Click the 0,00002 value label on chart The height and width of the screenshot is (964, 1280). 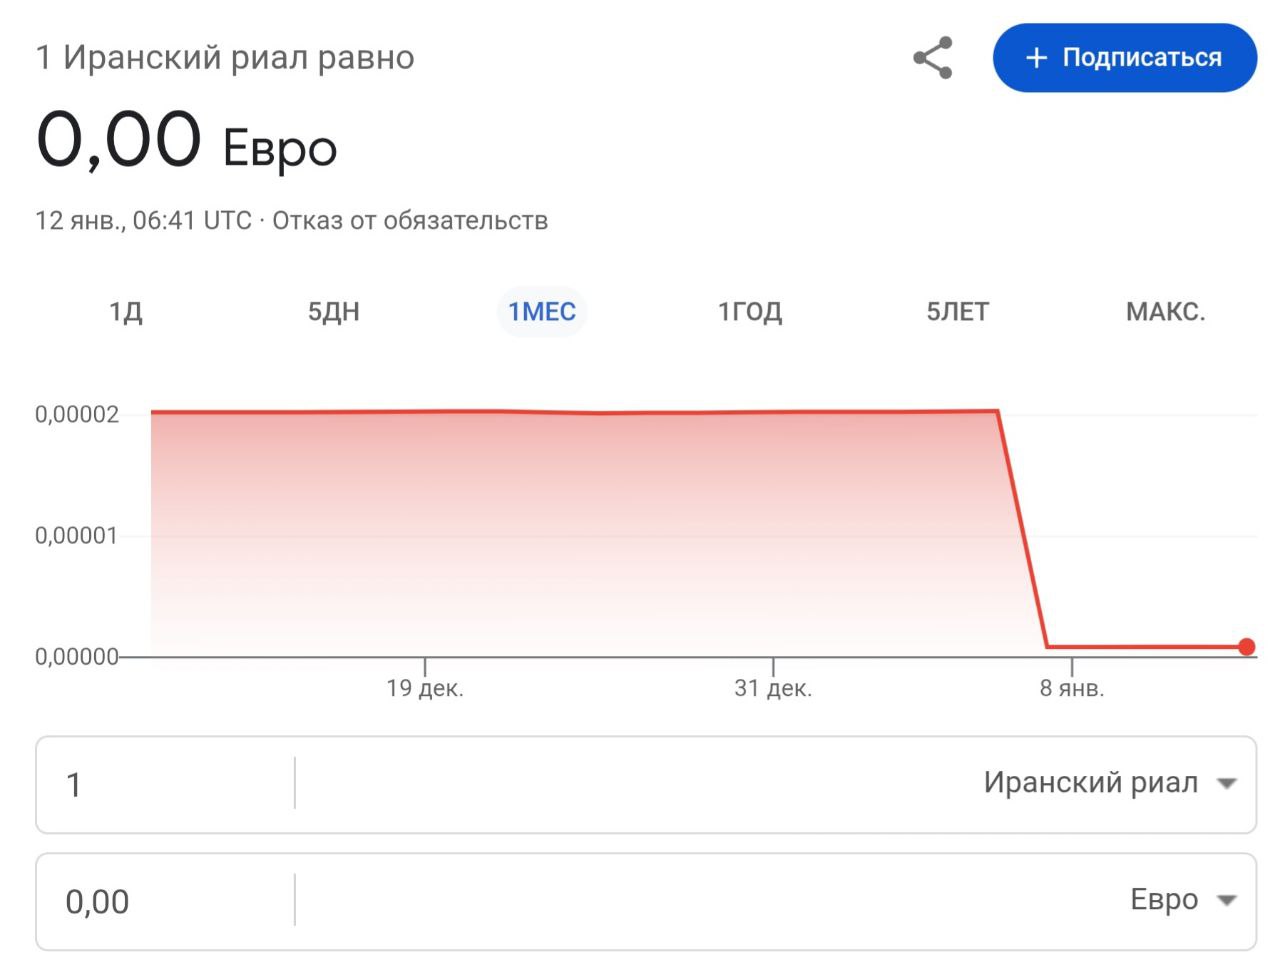[77, 411]
